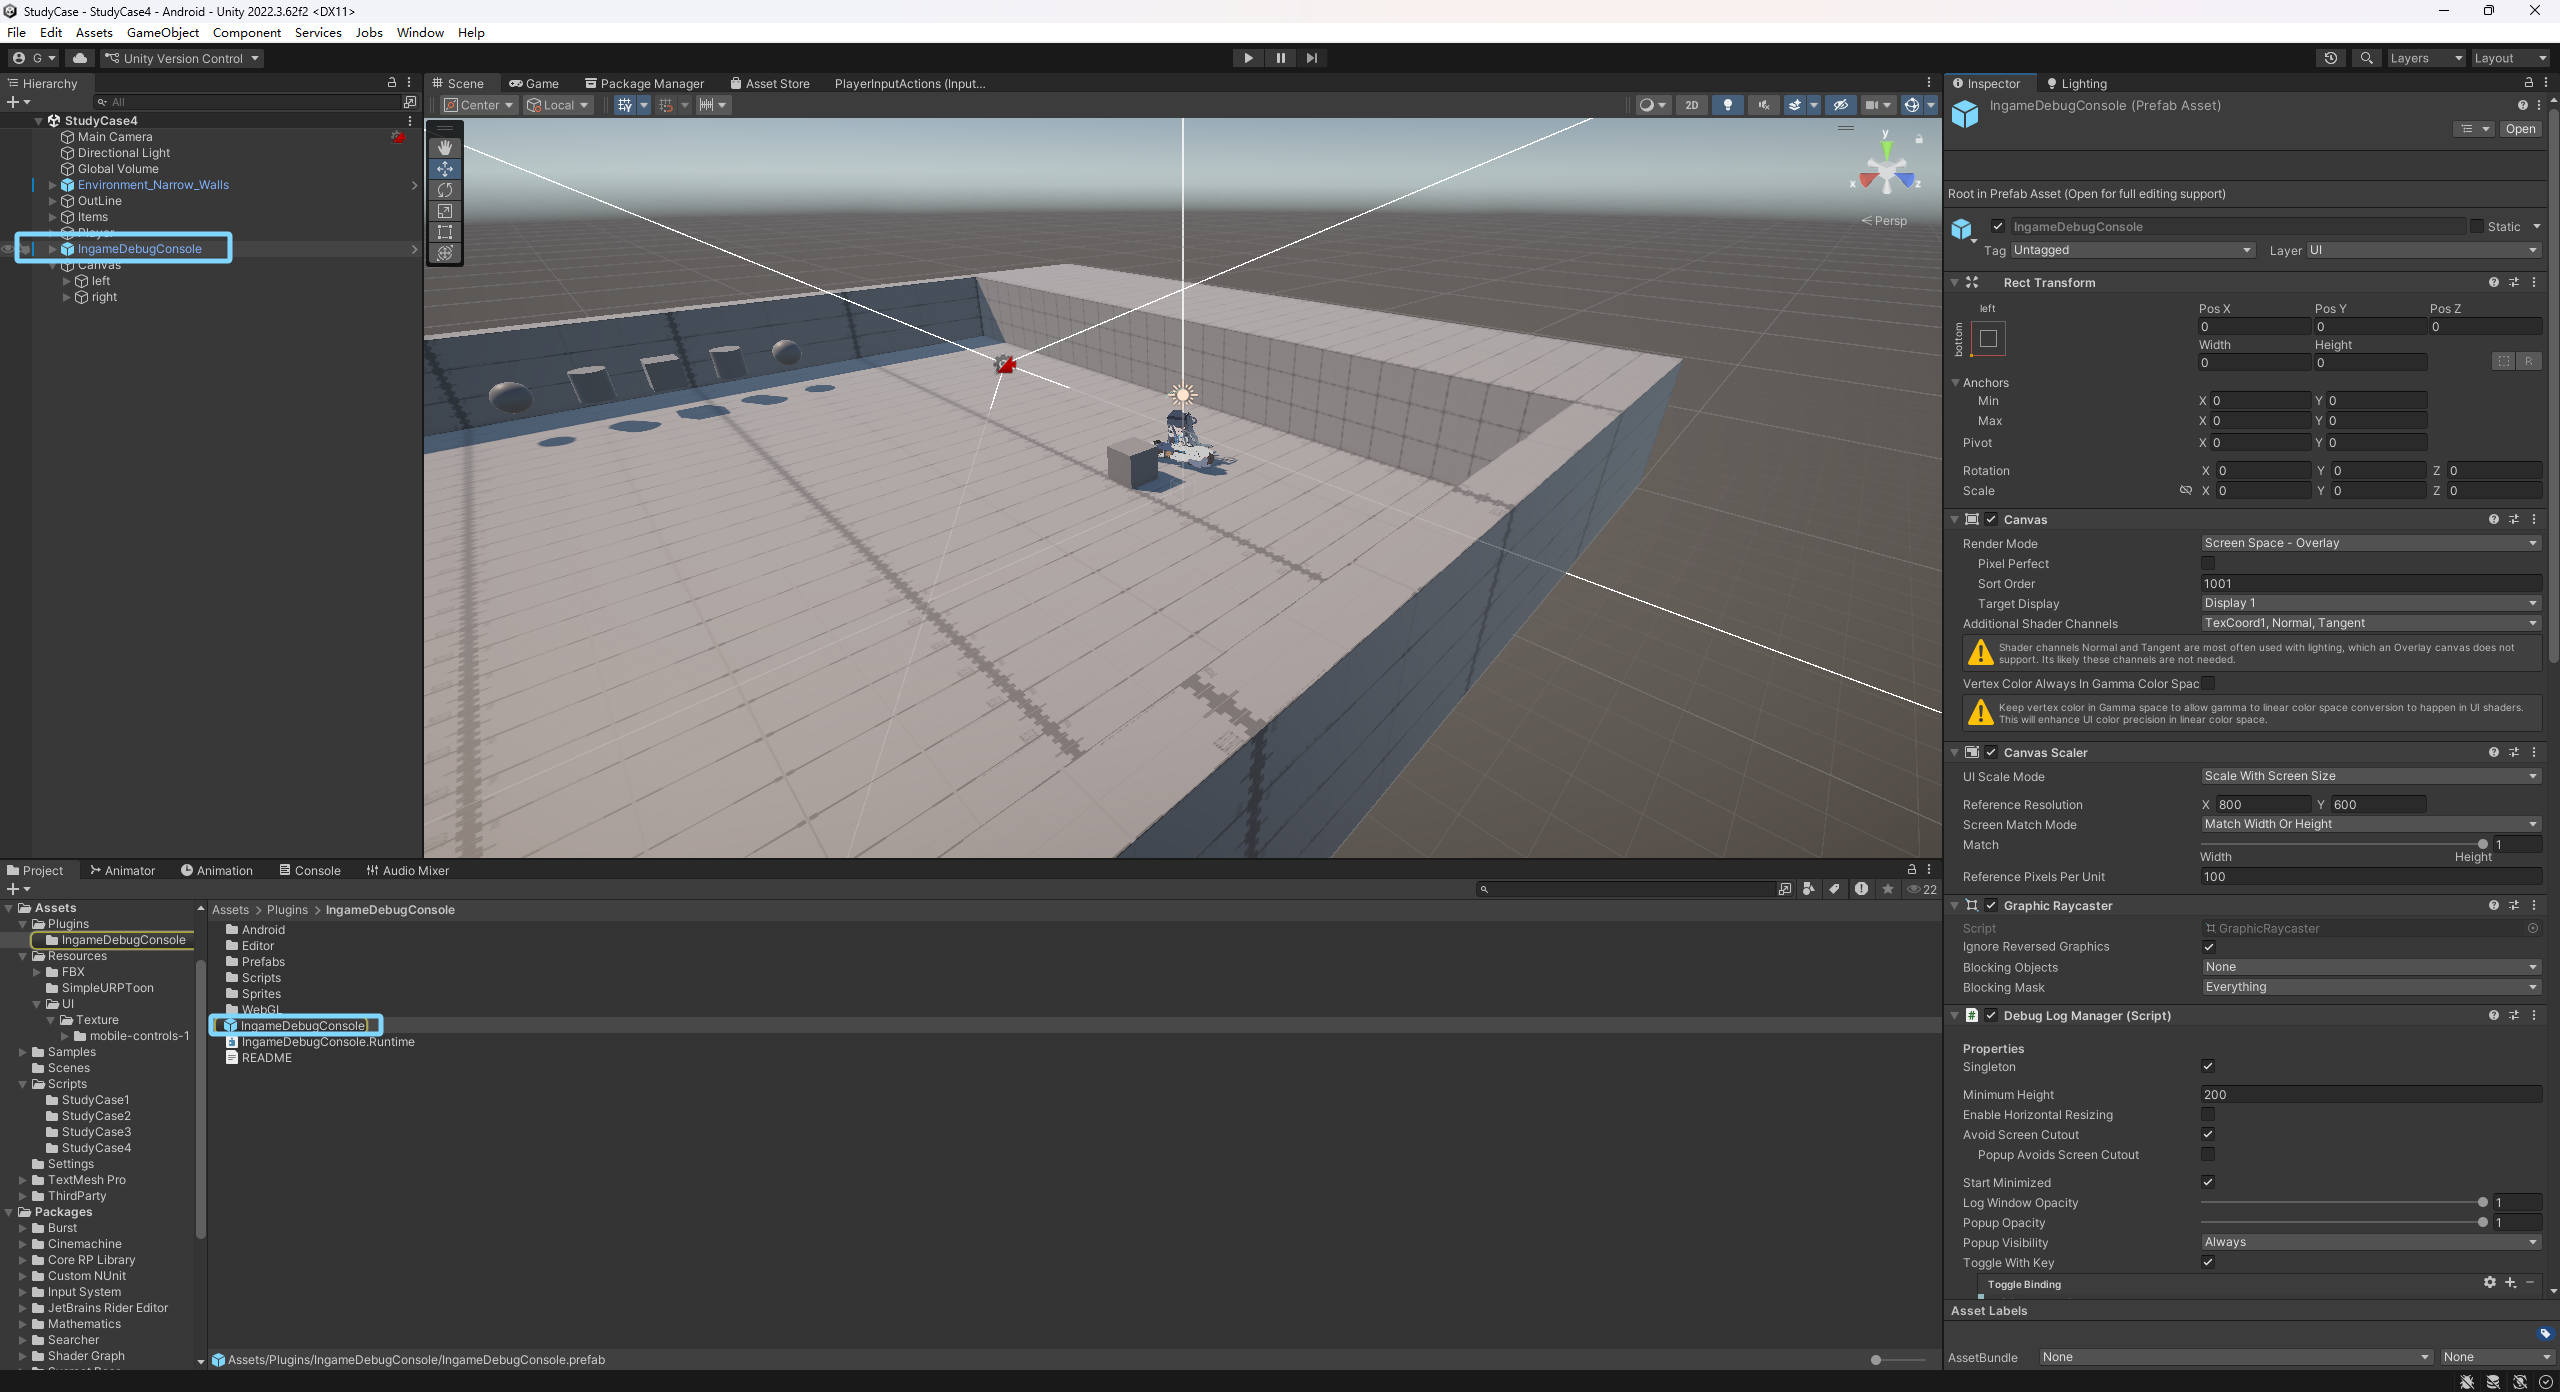
Task: Click the cloud services icon
Action: point(80,58)
